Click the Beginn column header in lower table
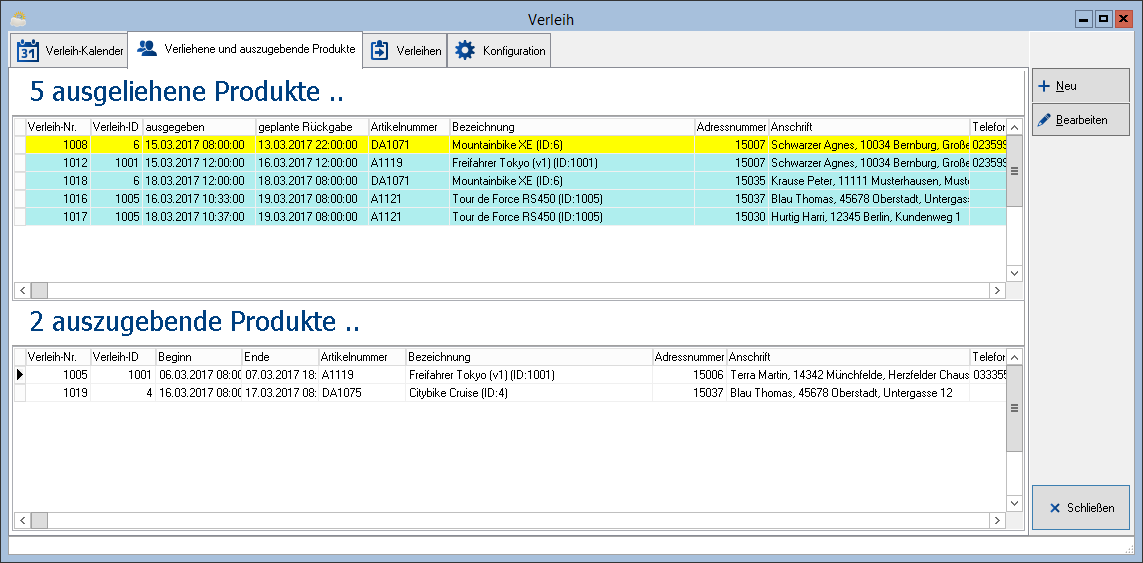The height and width of the screenshot is (563, 1143). [198, 357]
